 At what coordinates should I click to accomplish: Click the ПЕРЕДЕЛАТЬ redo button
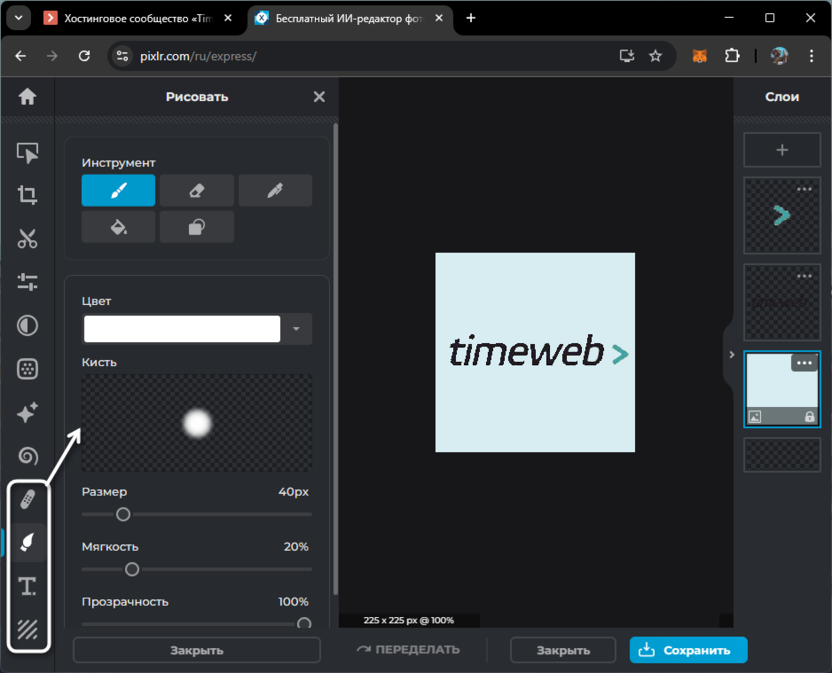pyautogui.click(x=408, y=650)
